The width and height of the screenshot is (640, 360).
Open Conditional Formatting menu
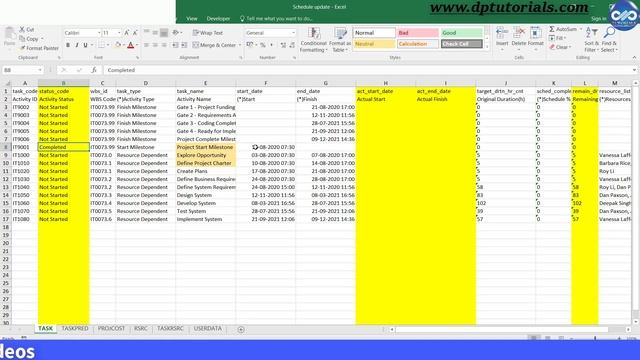tap(313, 40)
